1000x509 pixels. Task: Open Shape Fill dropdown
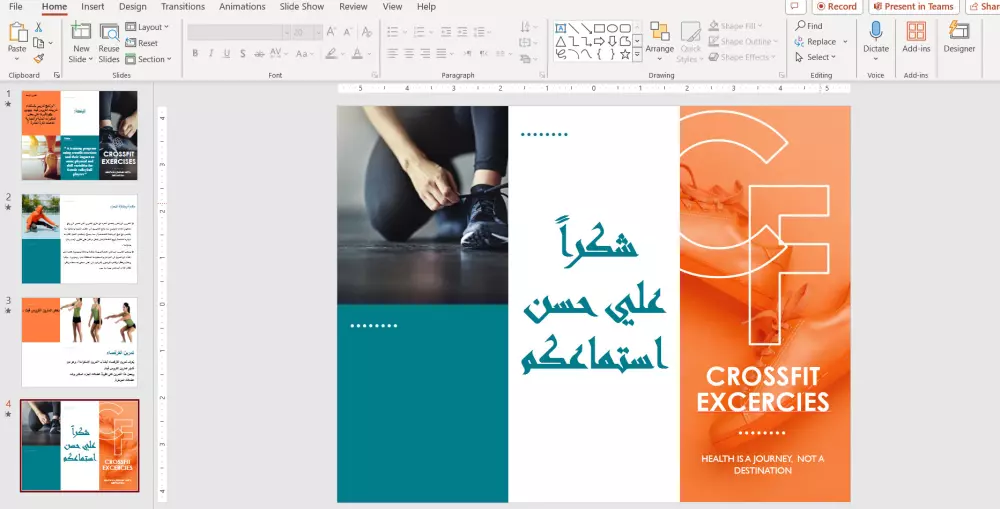[x=735, y=26]
